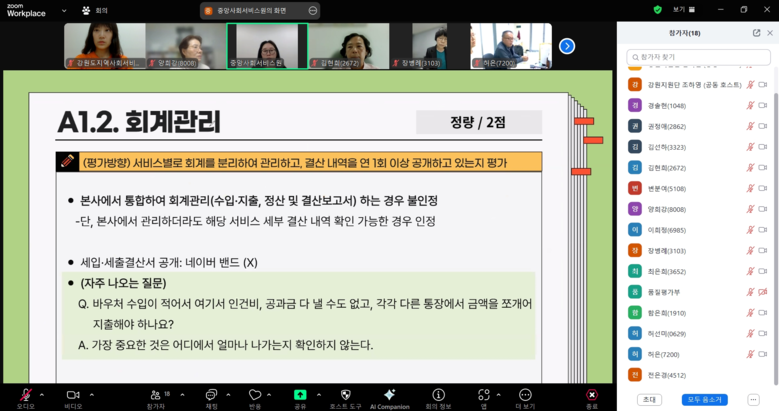The height and width of the screenshot is (411, 779).
Task: Open 호스트 도구 host tools shield icon
Action: tap(345, 394)
